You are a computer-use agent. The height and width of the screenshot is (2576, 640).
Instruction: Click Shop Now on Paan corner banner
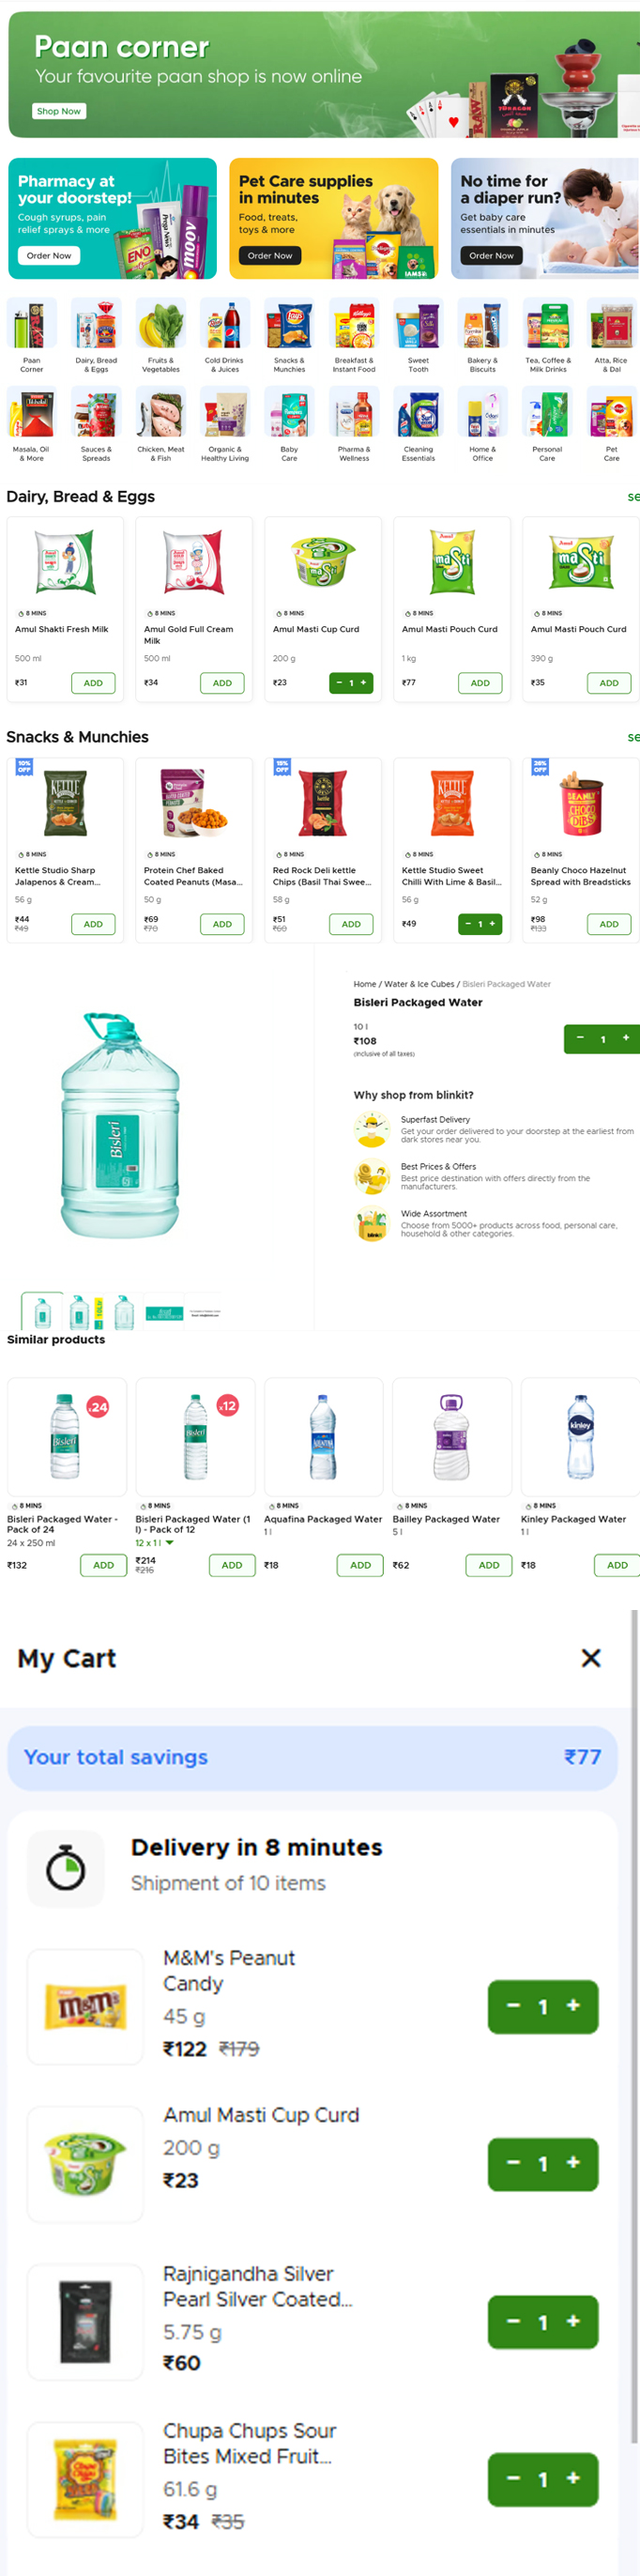click(x=59, y=111)
